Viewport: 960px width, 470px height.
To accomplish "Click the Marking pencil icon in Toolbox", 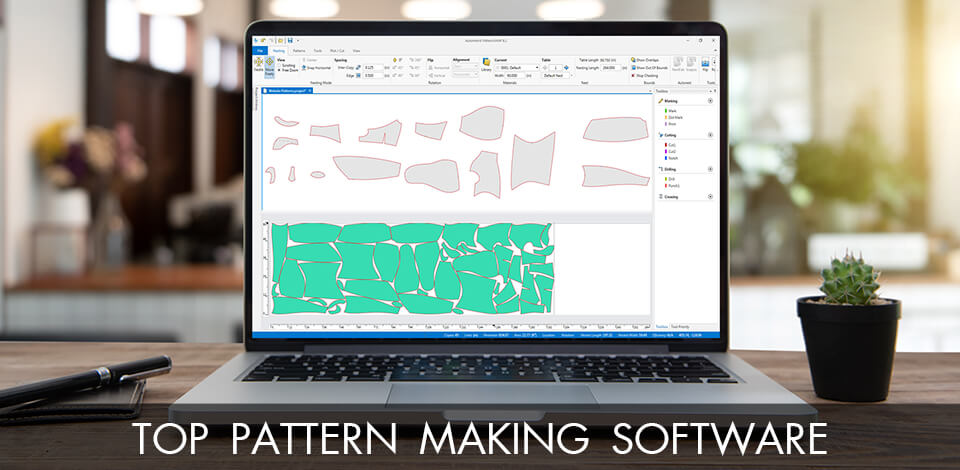I will (x=661, y=101).
